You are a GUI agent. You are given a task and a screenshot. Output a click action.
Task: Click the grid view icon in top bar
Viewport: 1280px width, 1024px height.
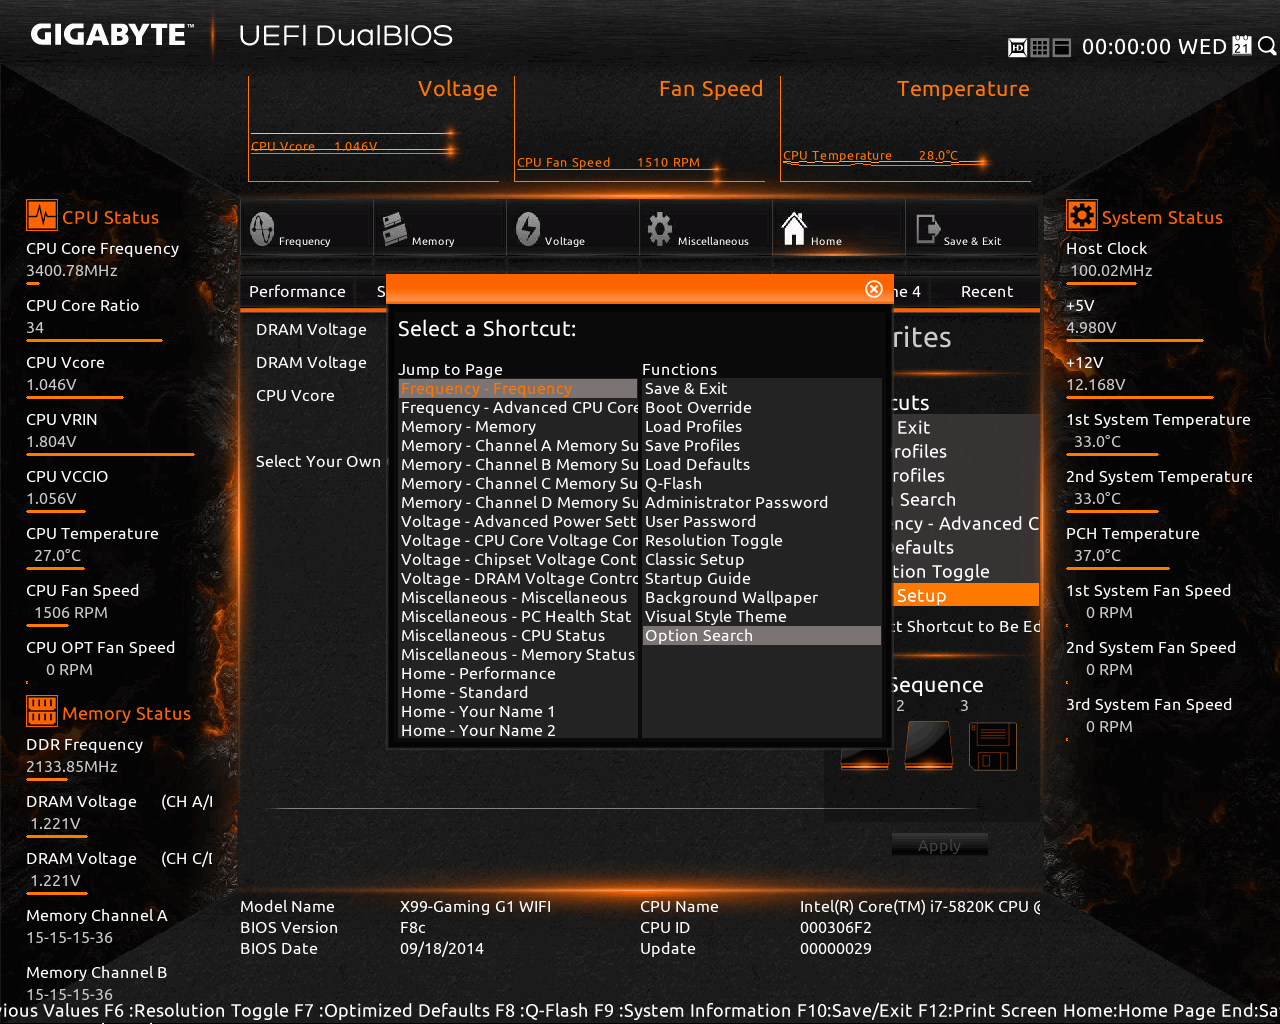click(x=1039, y=47)
